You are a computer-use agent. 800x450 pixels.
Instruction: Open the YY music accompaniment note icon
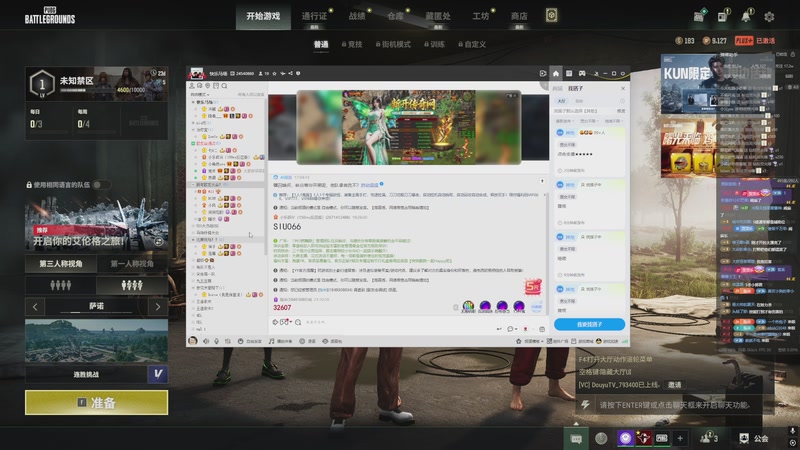[x=271, y=341]
